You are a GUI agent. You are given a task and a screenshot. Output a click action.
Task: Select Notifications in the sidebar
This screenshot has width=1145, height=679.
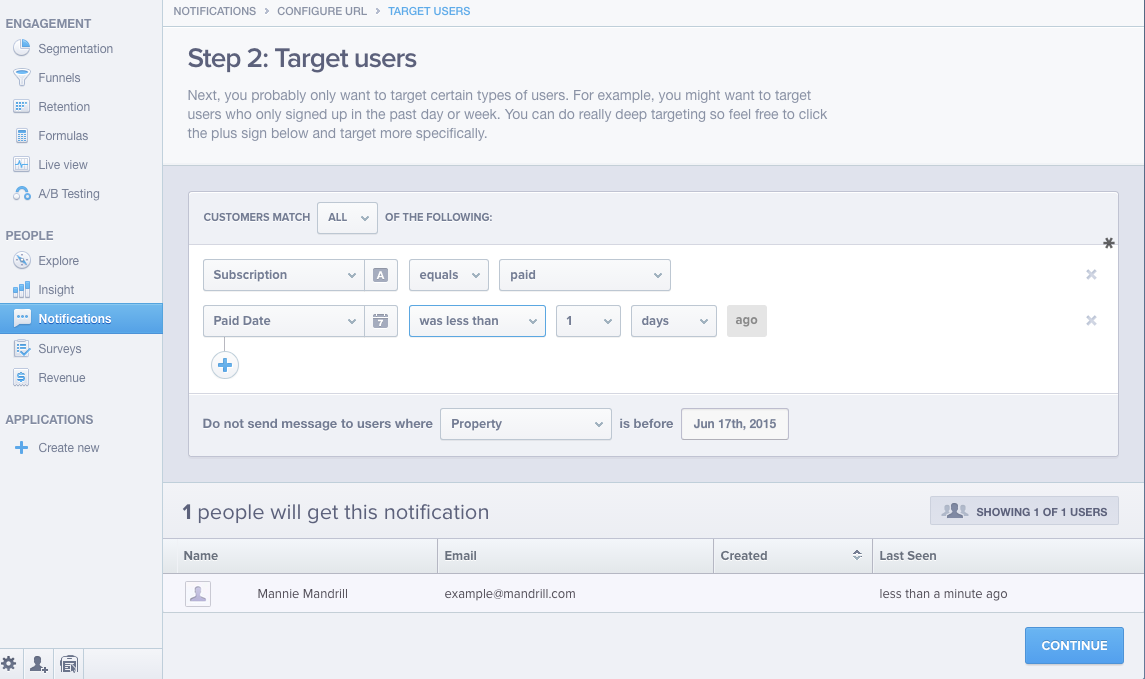tap(81, 319)
